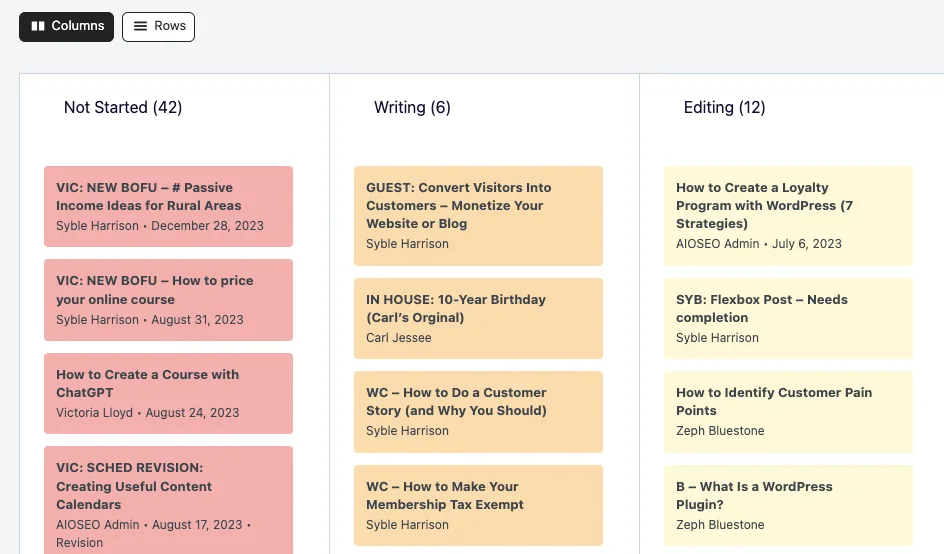Open the Passive Income Ideas for Rural Areas card

pos(169,206)
